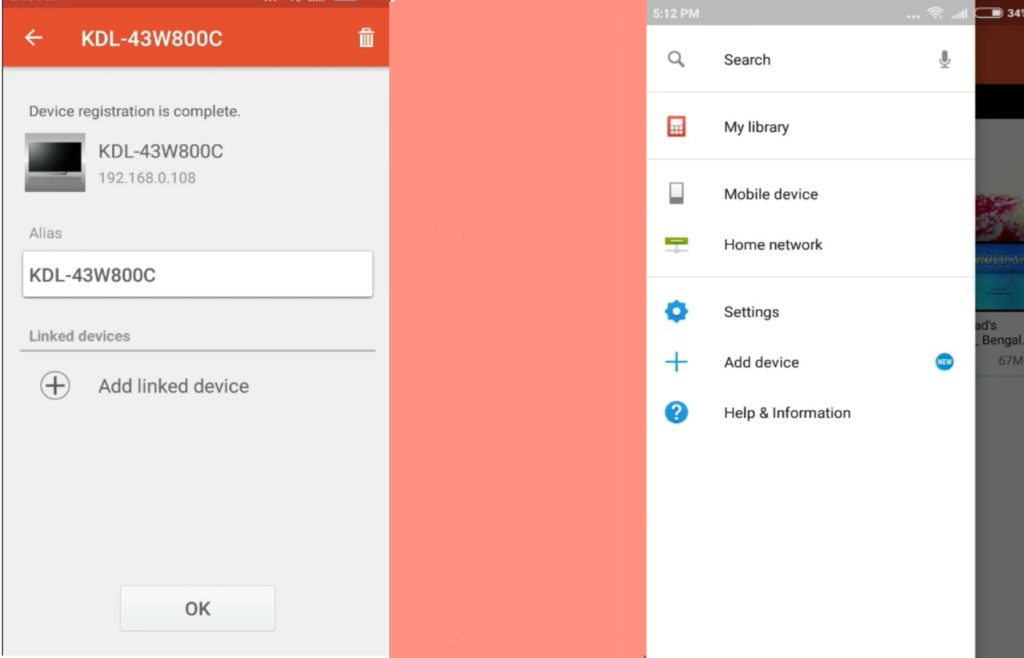The image size is (1024, 658).
Task: Tap the Add device plus icon
Action: pos(676,362)
